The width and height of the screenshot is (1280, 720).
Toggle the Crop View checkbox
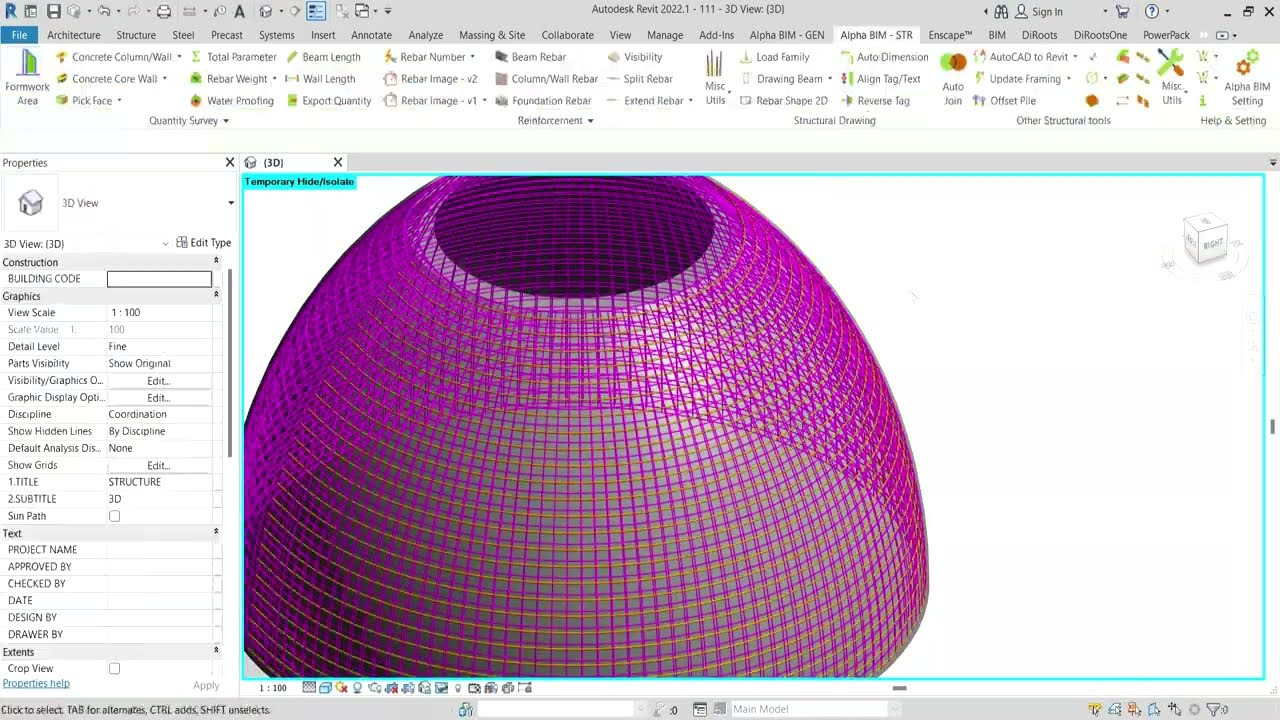[114, 669]
